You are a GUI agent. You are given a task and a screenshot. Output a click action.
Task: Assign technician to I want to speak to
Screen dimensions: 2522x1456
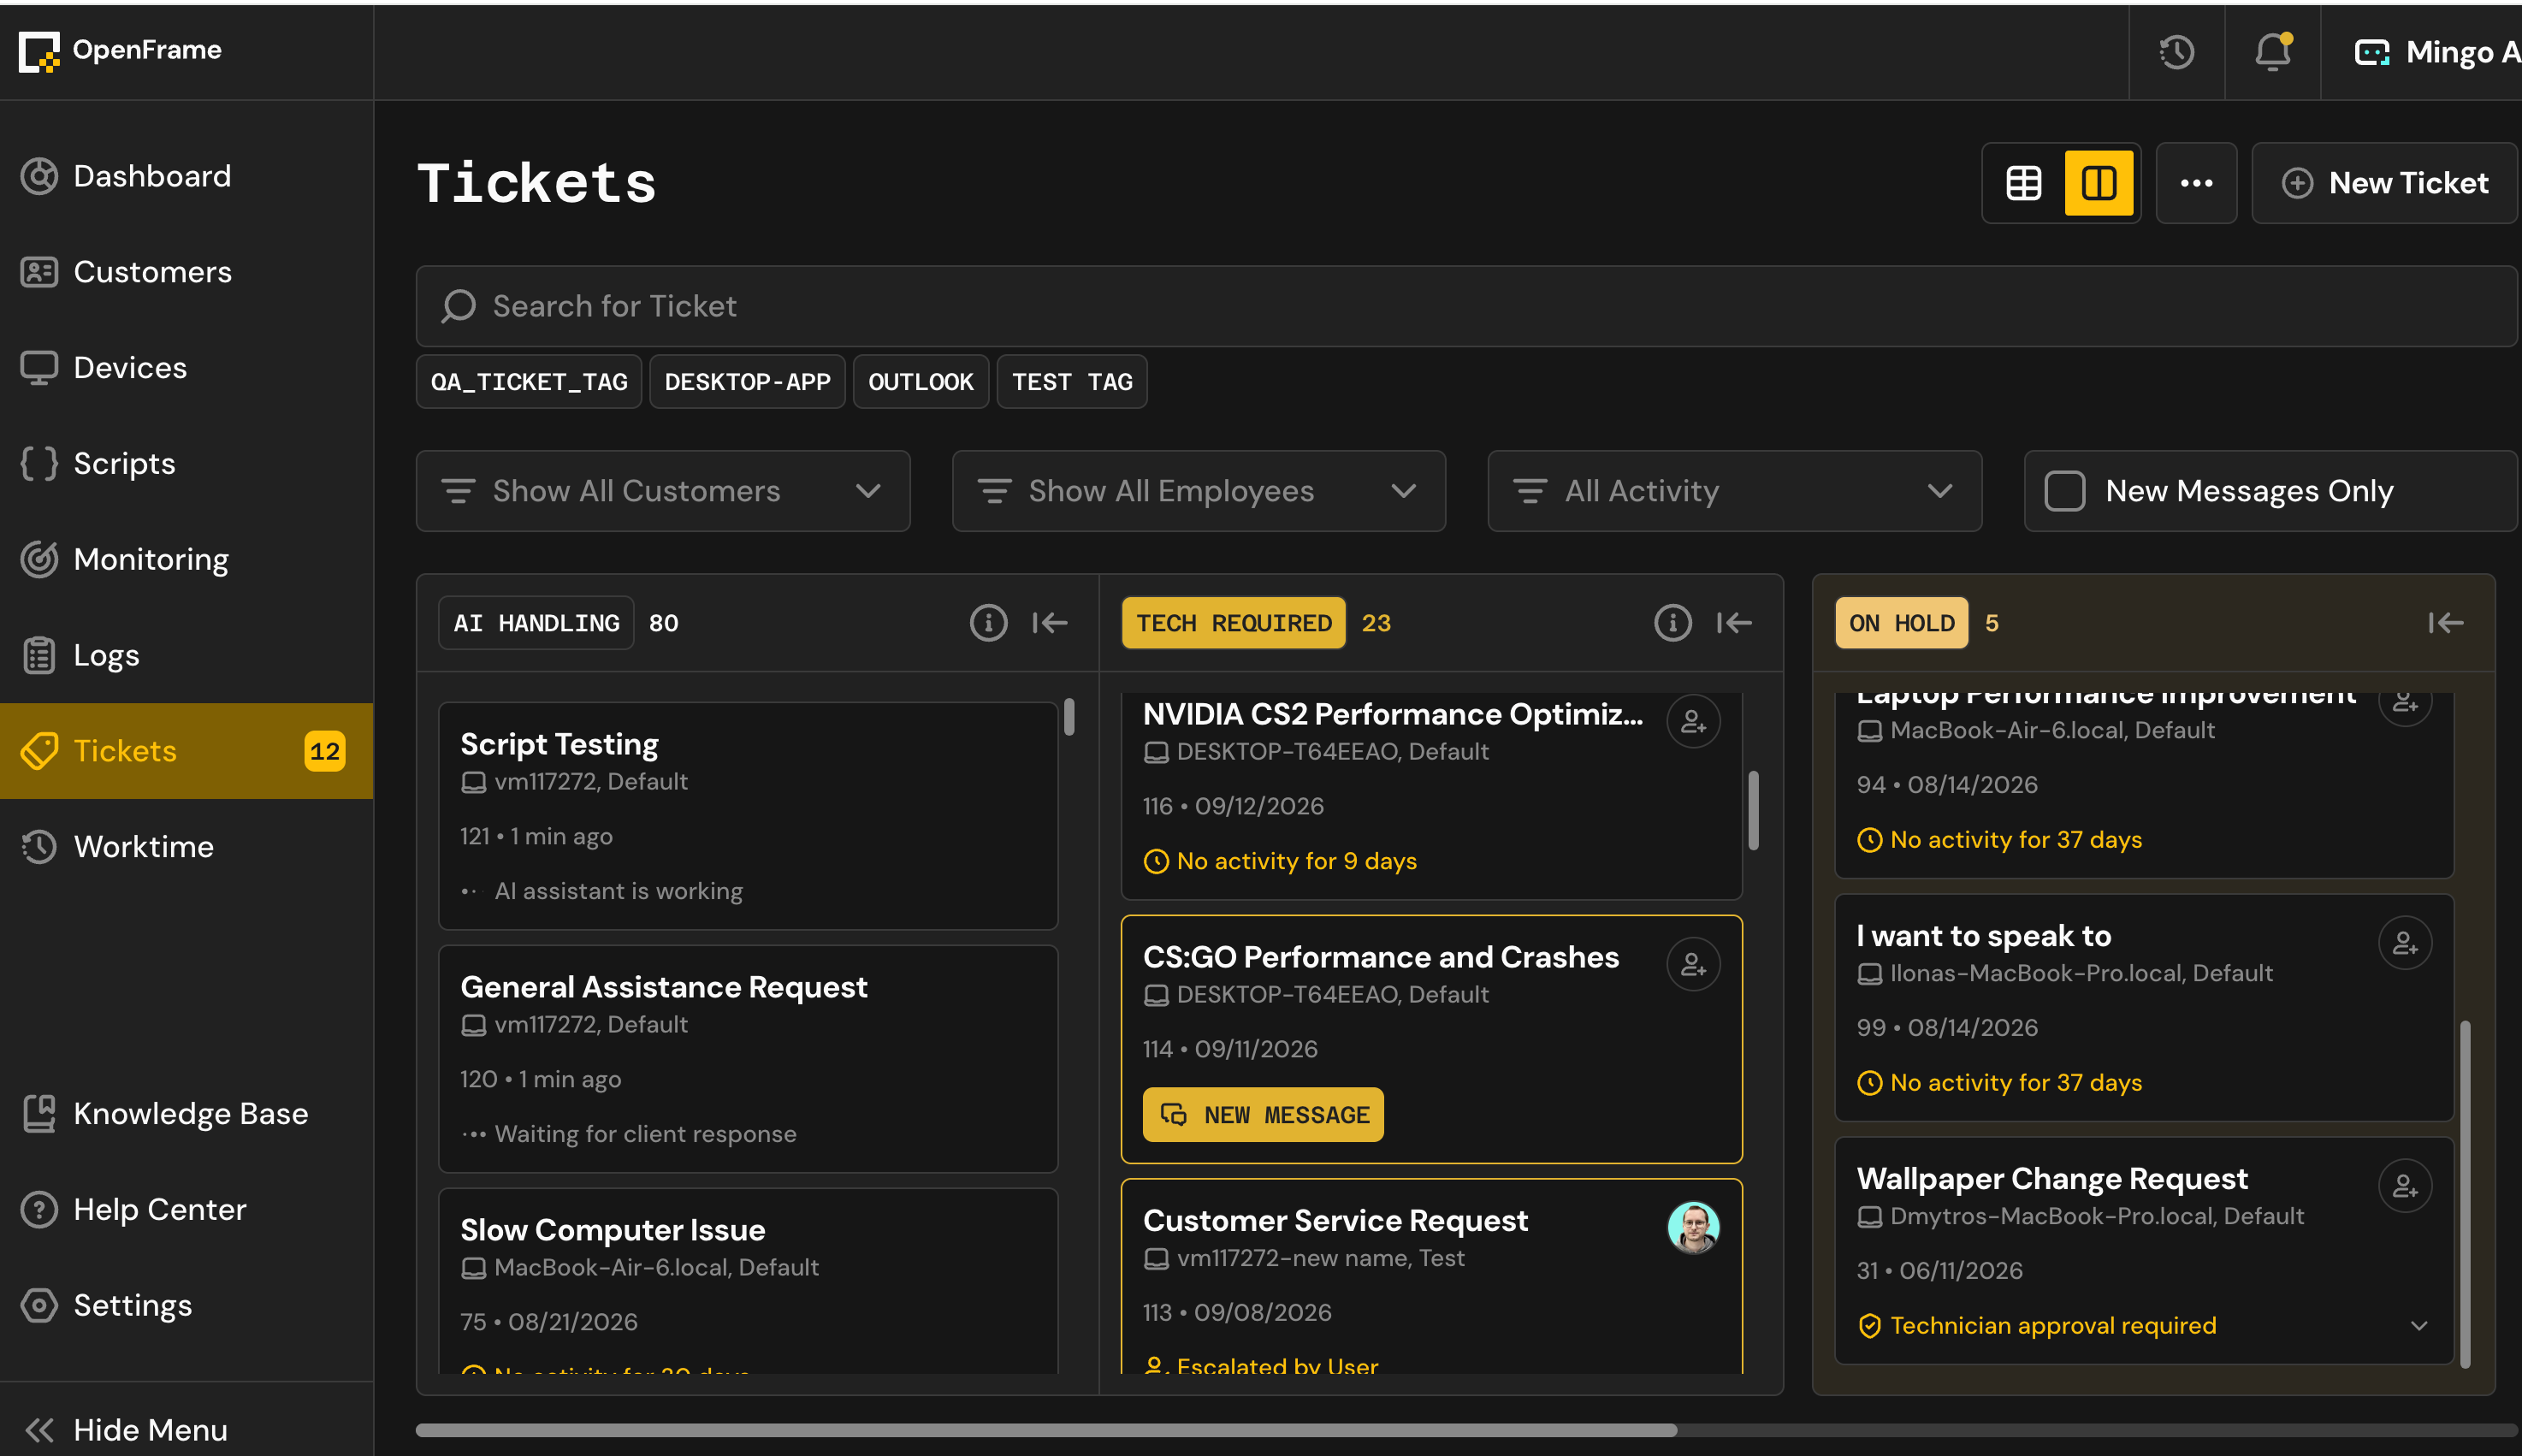2405,943
